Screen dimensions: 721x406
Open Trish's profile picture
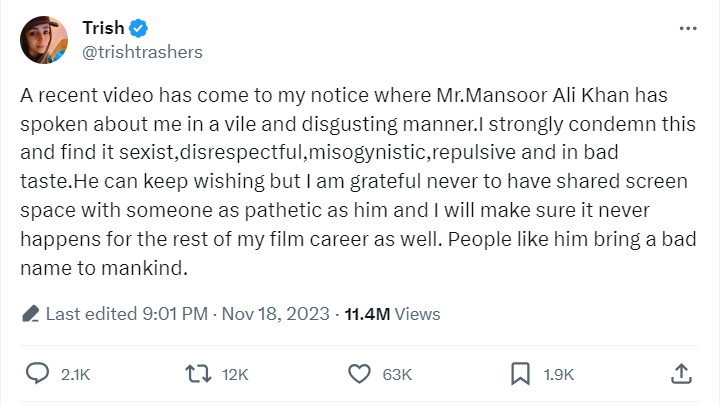click(x=44, y=39)
